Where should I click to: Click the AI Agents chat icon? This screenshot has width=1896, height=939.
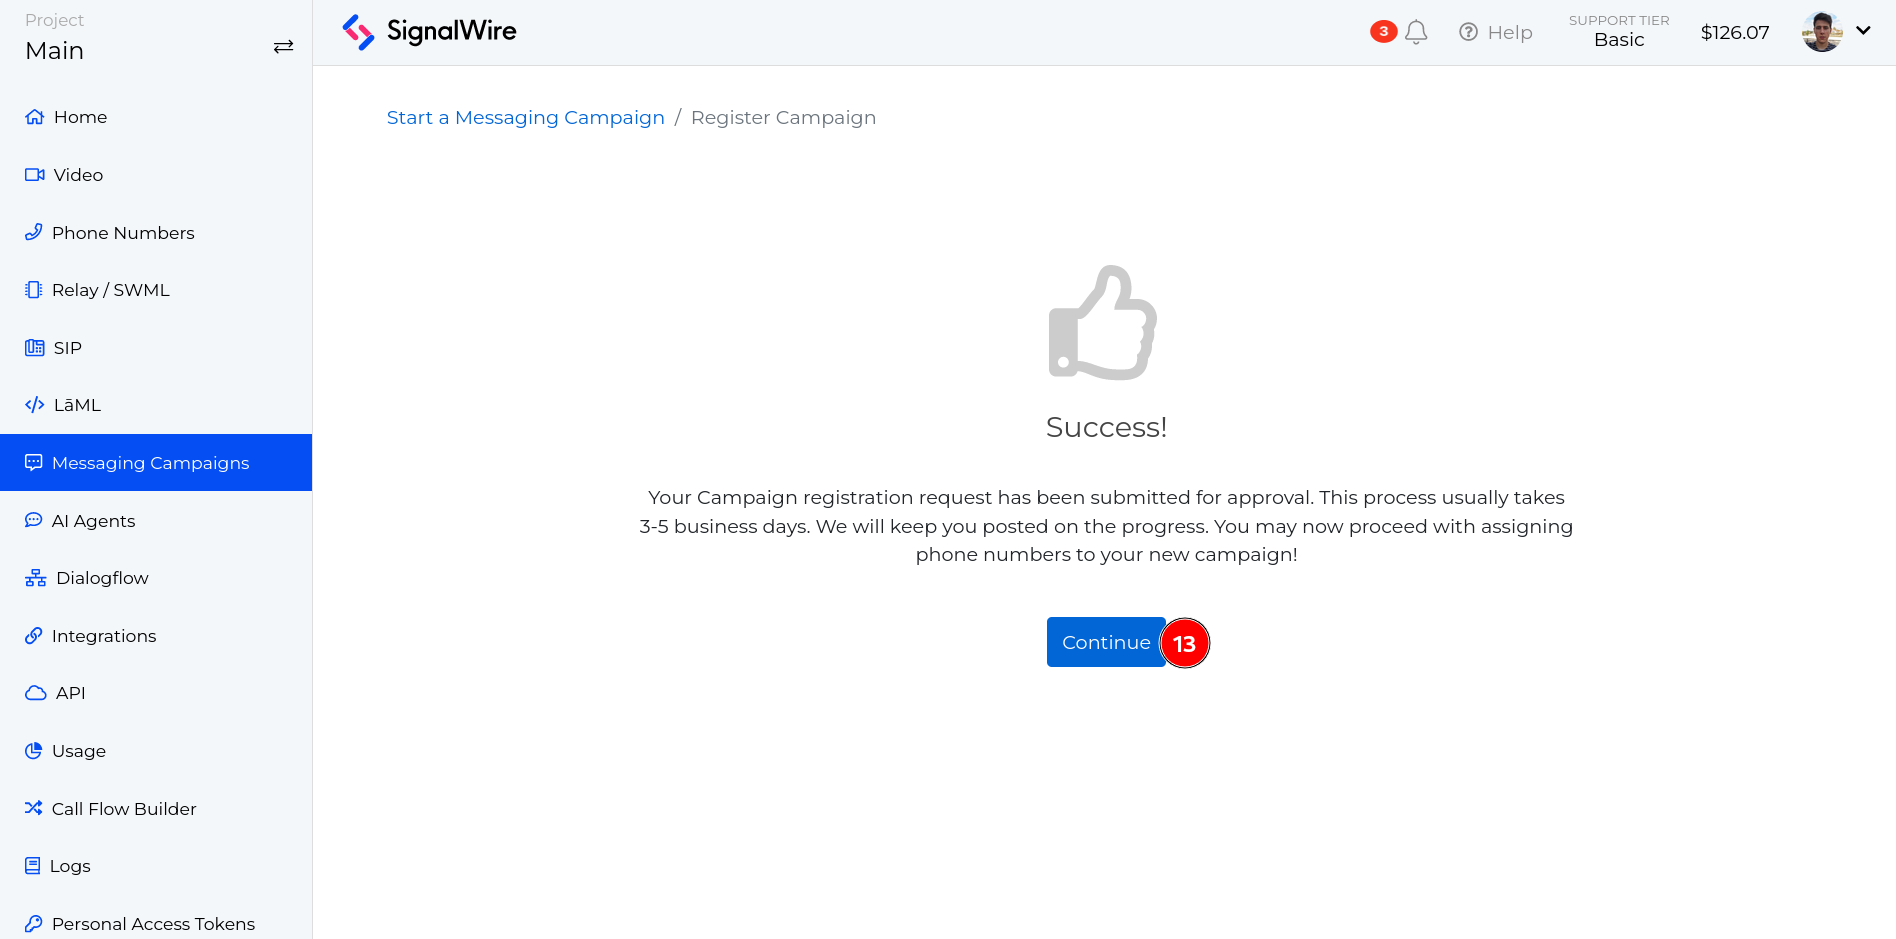tap(34, 520)
